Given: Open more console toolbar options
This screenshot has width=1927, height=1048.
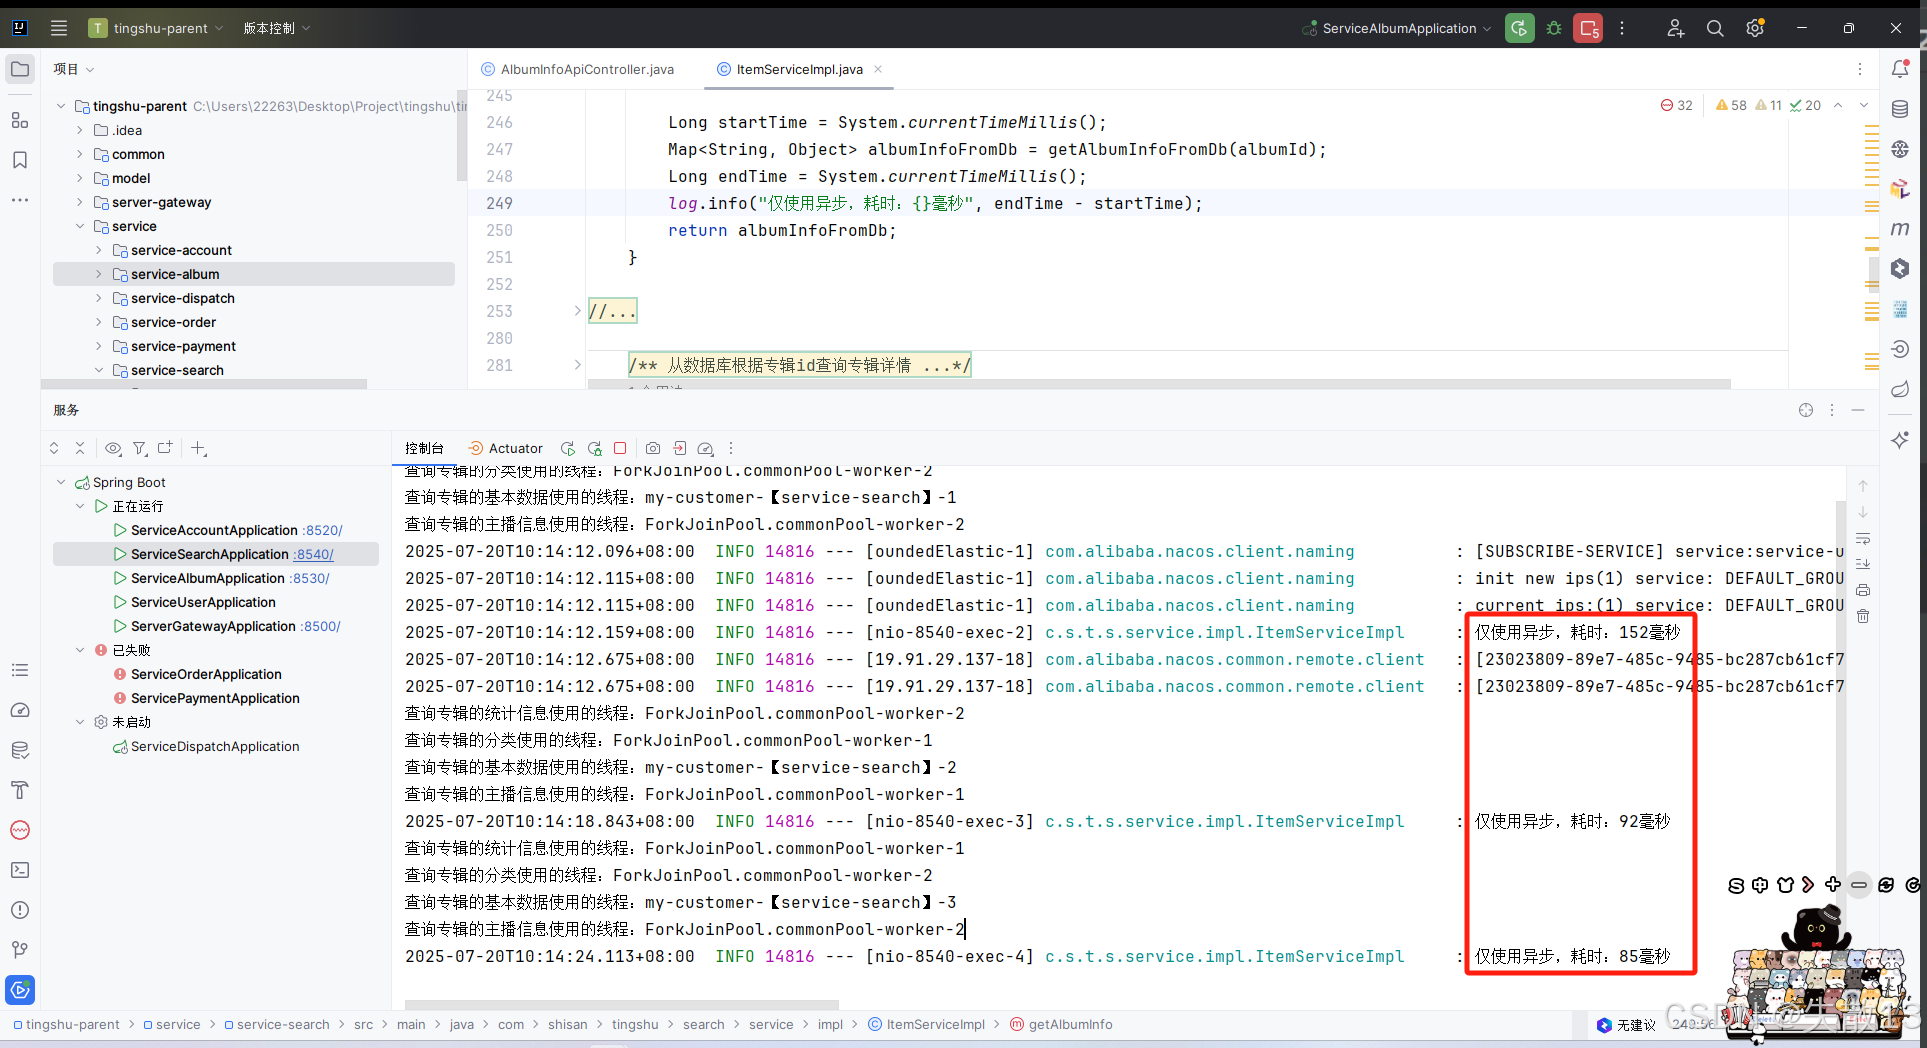Looking at the screenshot, I should [731, 448].
